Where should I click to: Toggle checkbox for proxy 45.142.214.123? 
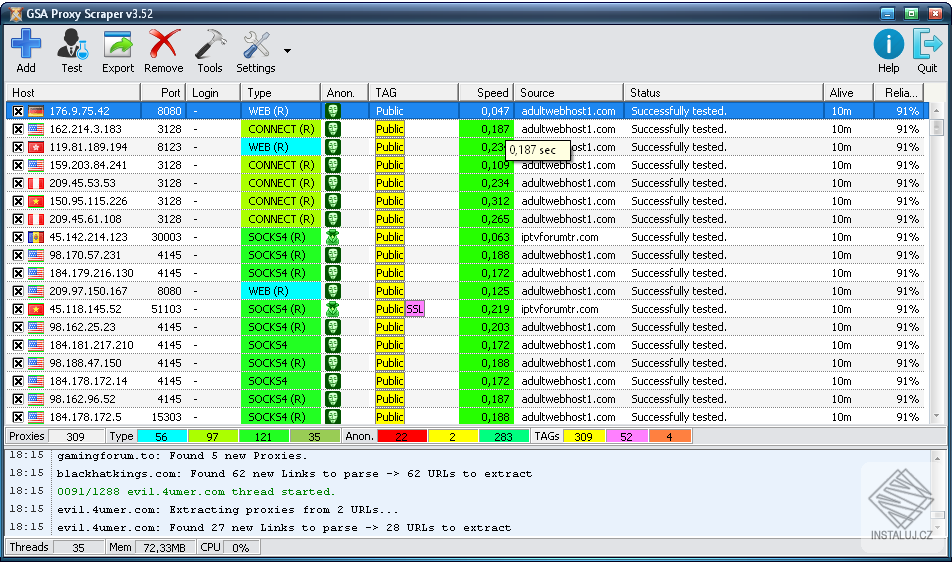point(18,237)
